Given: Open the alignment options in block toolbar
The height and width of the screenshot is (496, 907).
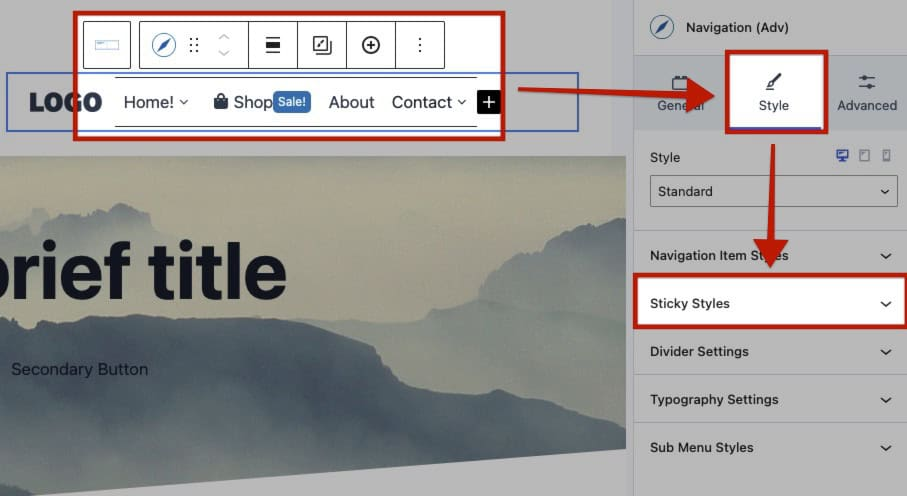Looking at the screenshot, I should pyautogui.click(x=272, y=45).
